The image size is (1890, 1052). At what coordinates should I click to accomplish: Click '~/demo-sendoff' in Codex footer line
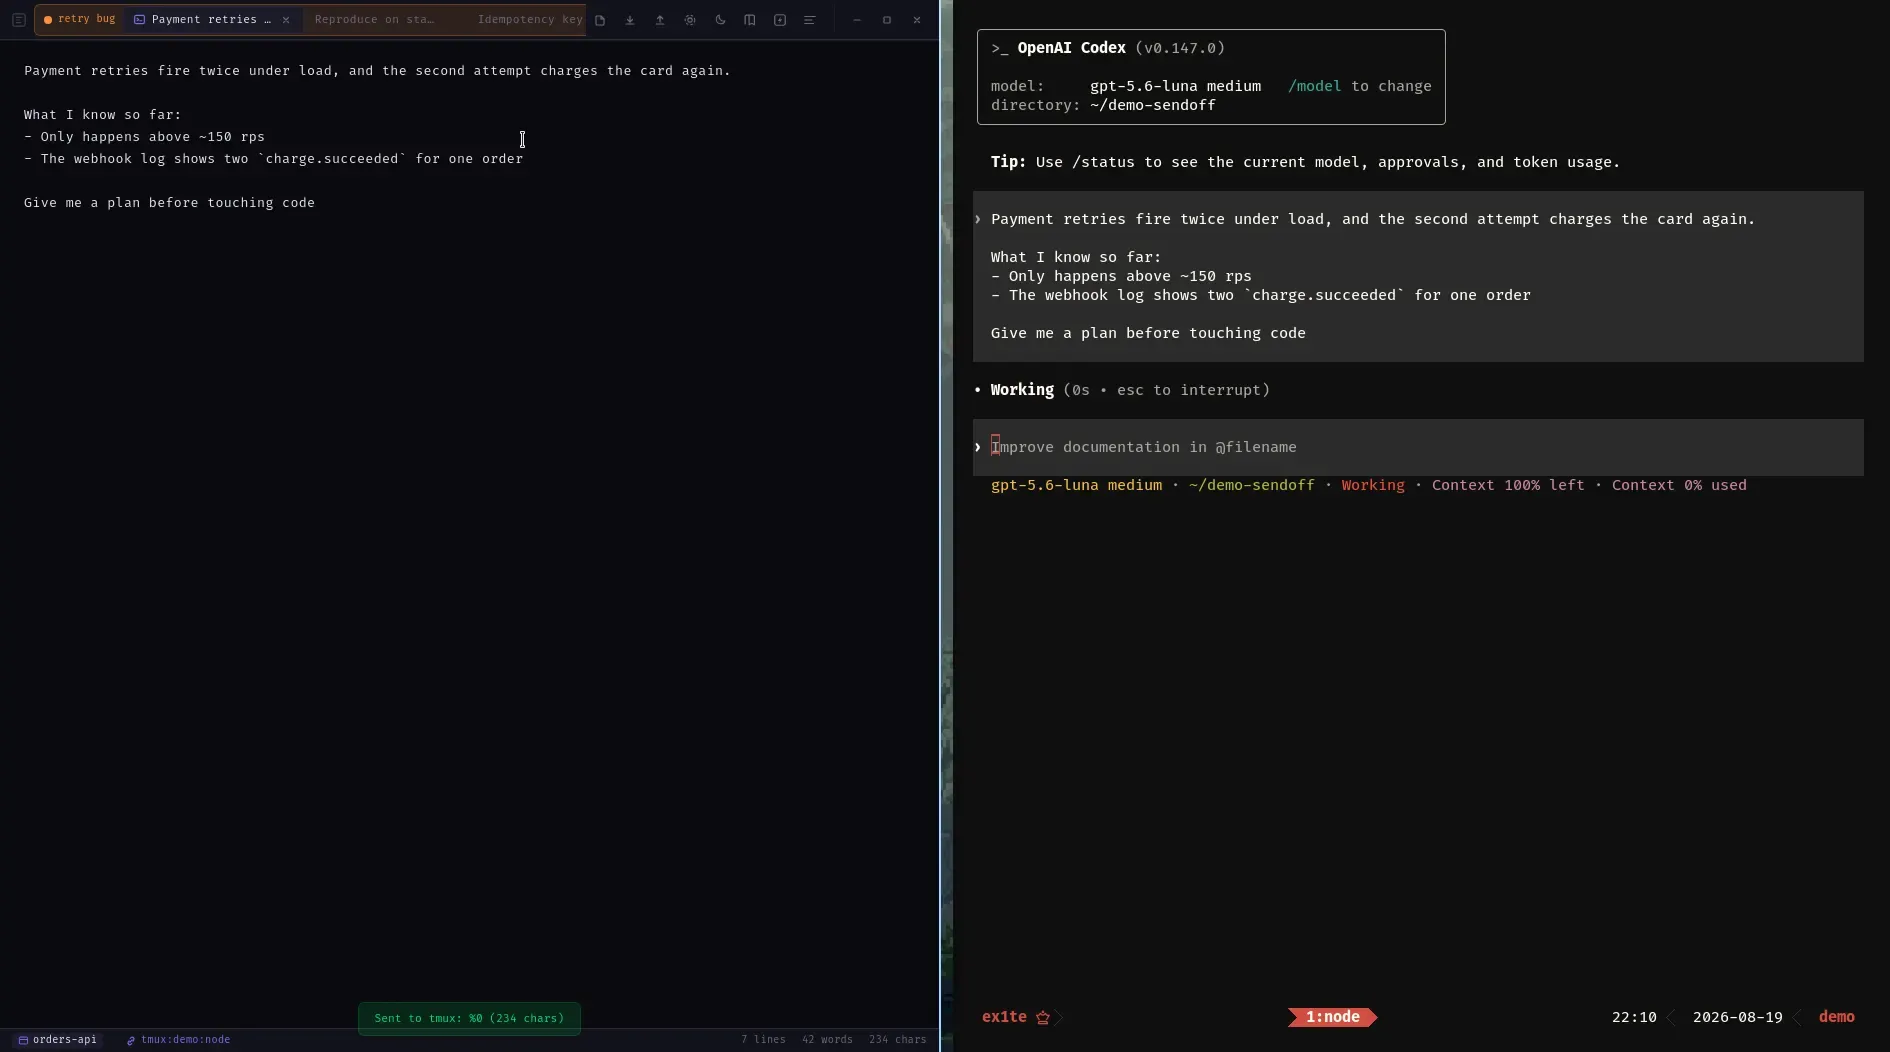[x=1251, y=485]
